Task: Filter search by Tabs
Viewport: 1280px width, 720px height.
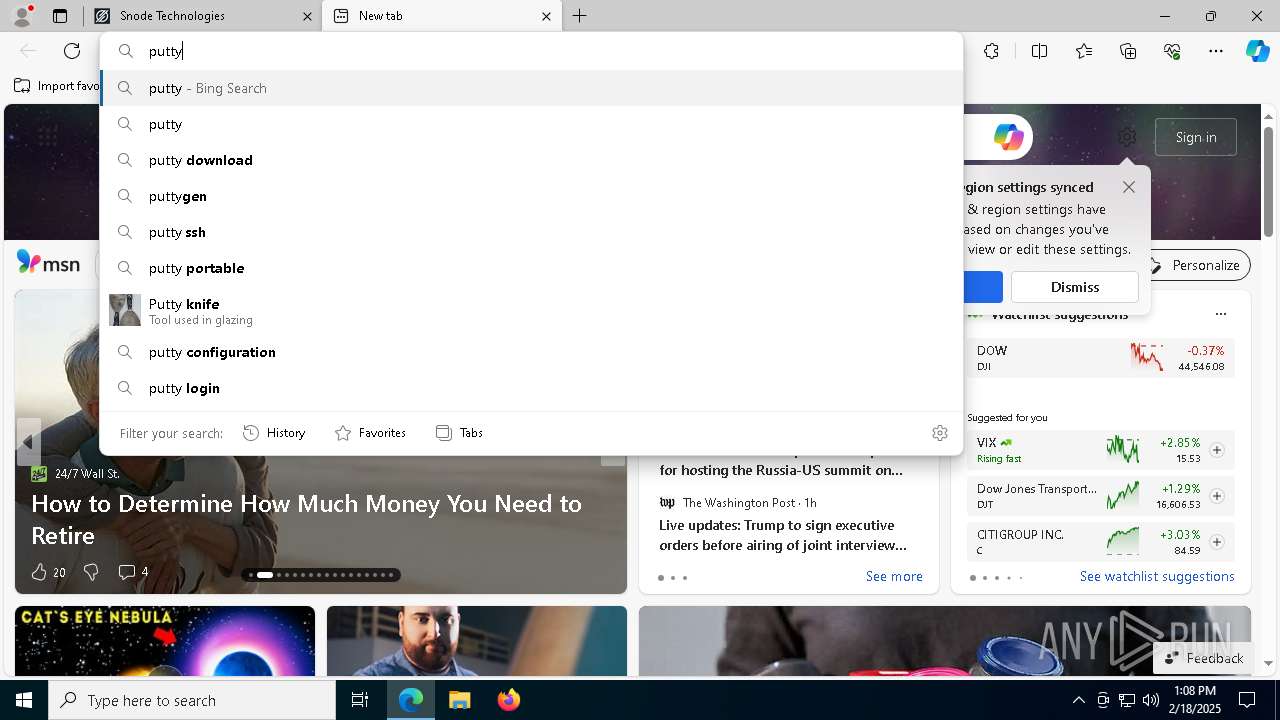Action: (459, 433)
